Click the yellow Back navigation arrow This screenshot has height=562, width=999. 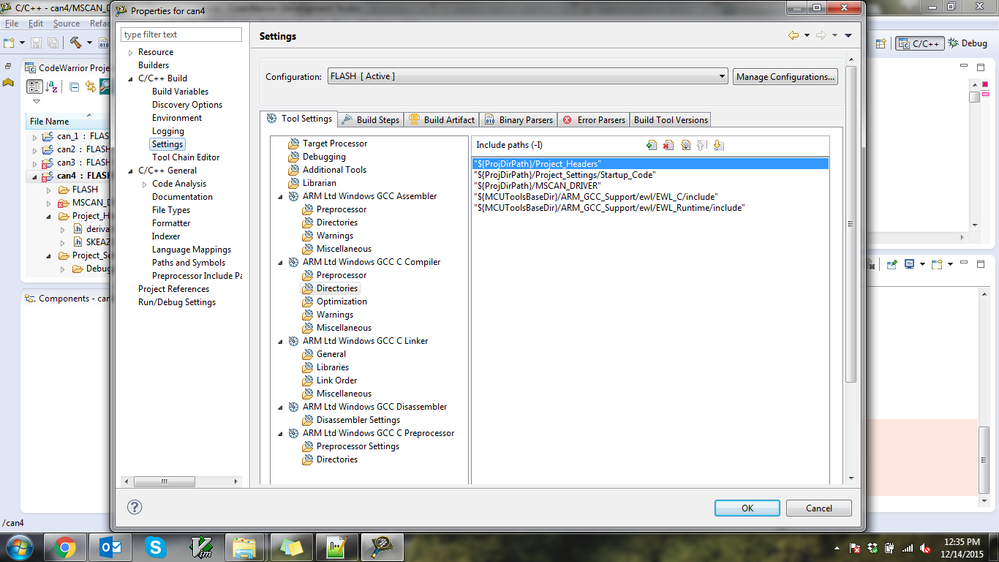pos(793,36)
